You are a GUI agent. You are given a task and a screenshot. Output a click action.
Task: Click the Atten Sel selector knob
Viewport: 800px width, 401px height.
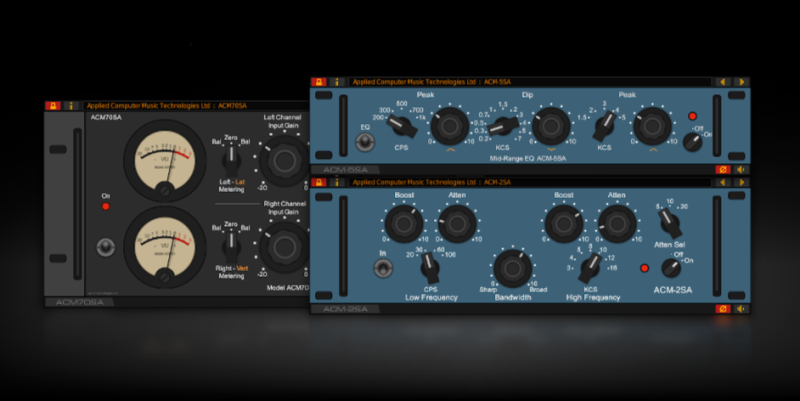[x=669, y=222]
